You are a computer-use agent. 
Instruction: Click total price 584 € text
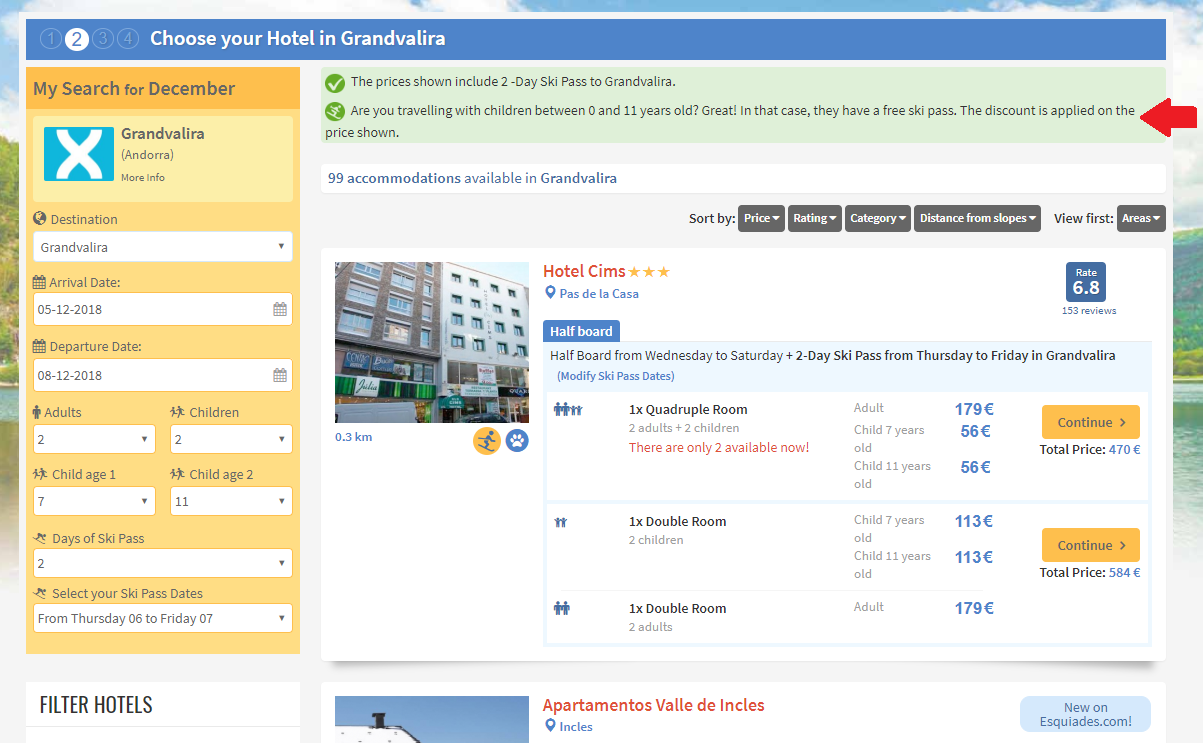pyautogui.click(x=1090, y=573)
